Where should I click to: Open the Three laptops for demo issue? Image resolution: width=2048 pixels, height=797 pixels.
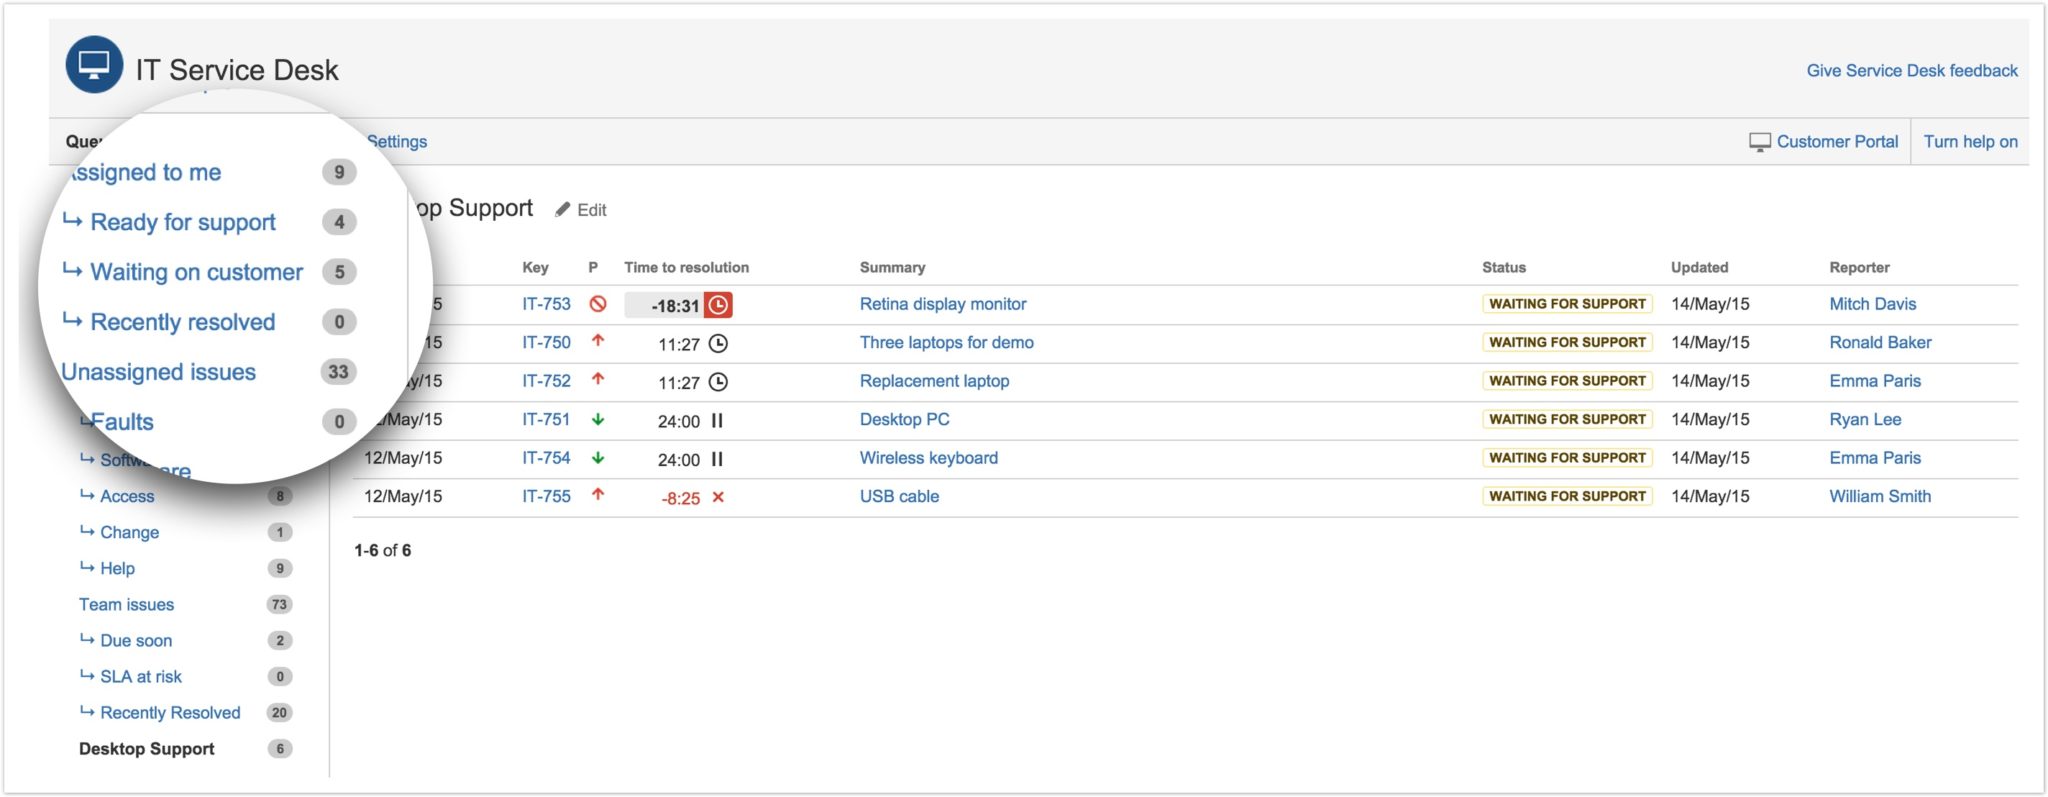(x=947, y=342)
